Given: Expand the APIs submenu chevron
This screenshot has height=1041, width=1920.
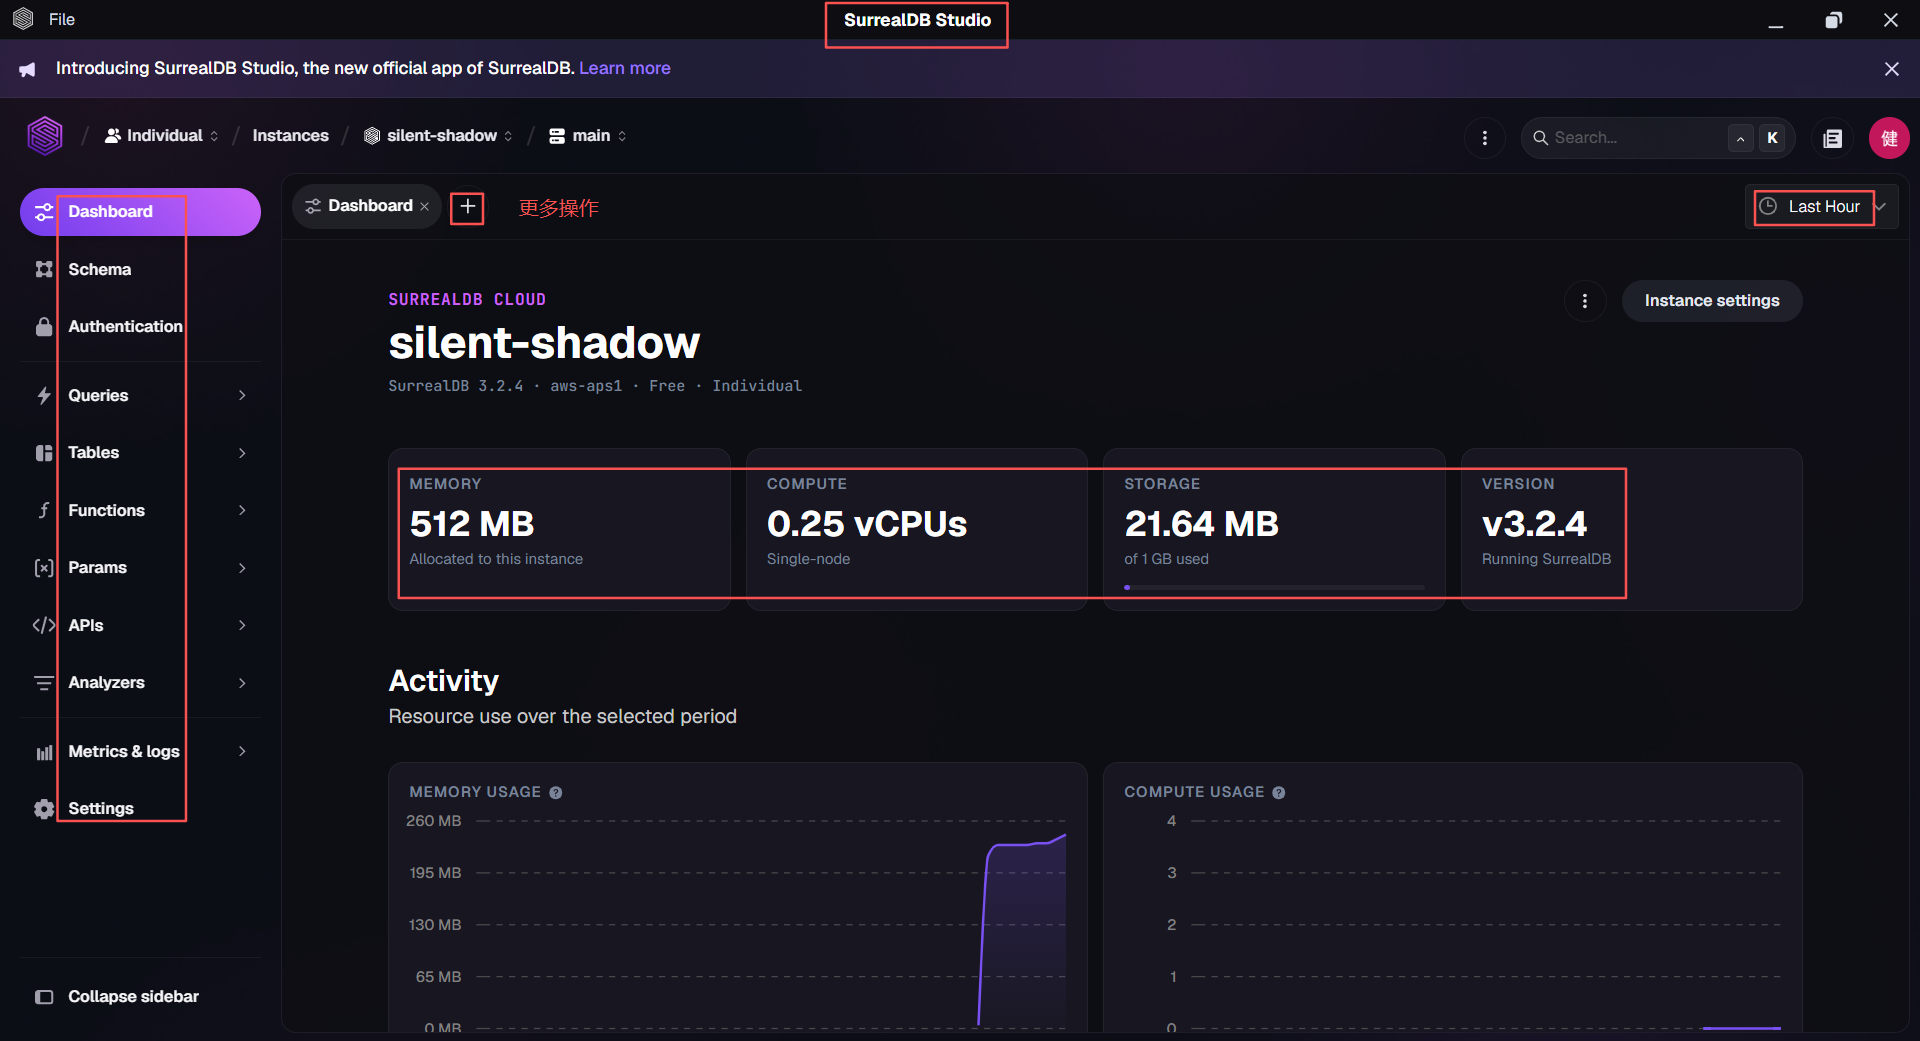Looking at the screenshot, I should coord(242,625).
